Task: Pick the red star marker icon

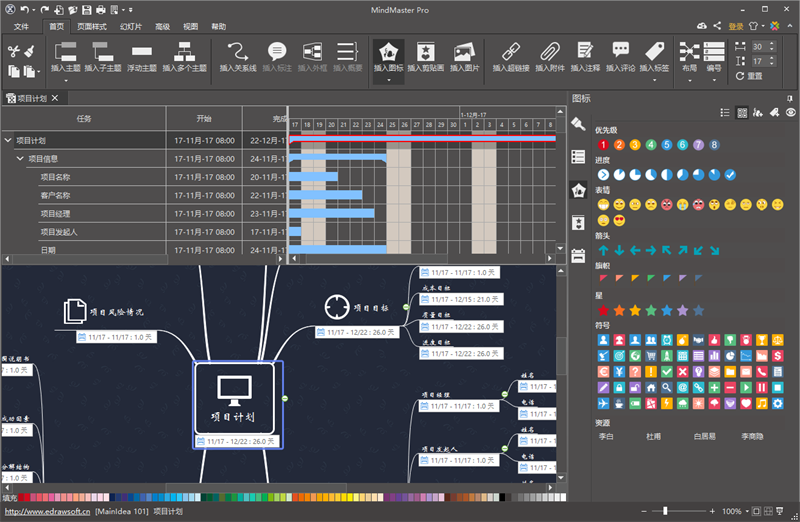Action: (603, 310)
